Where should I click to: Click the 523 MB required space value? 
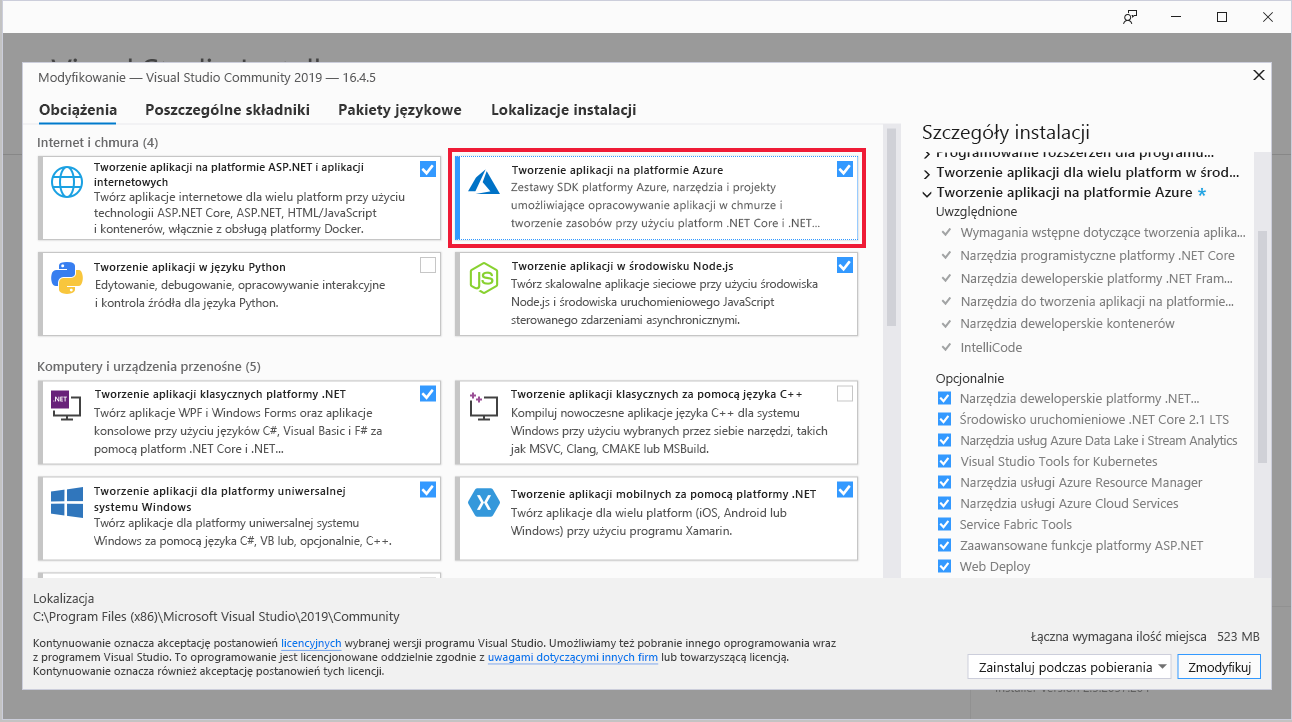tap(1238, 636)
